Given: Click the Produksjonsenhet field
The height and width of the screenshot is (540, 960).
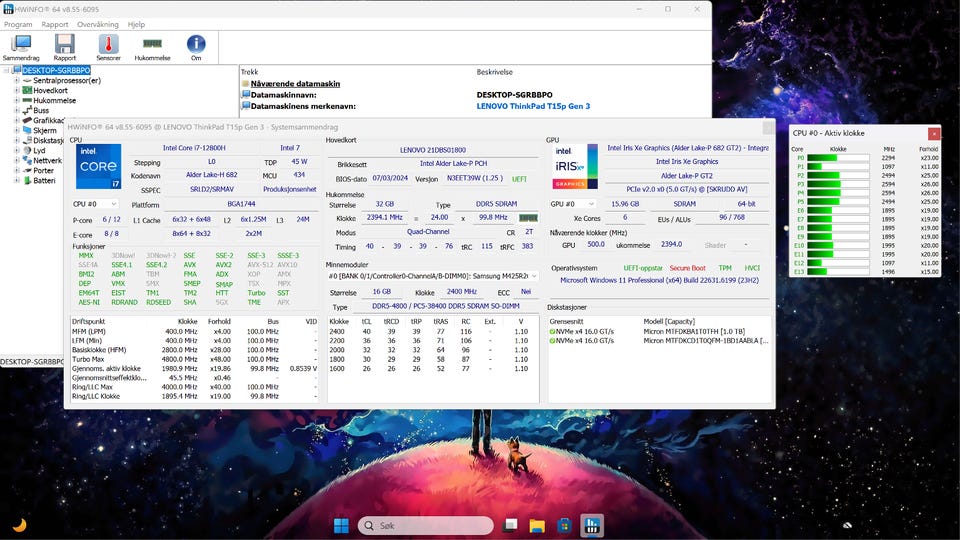Looking at the screenshot, I should coord(290,189).
